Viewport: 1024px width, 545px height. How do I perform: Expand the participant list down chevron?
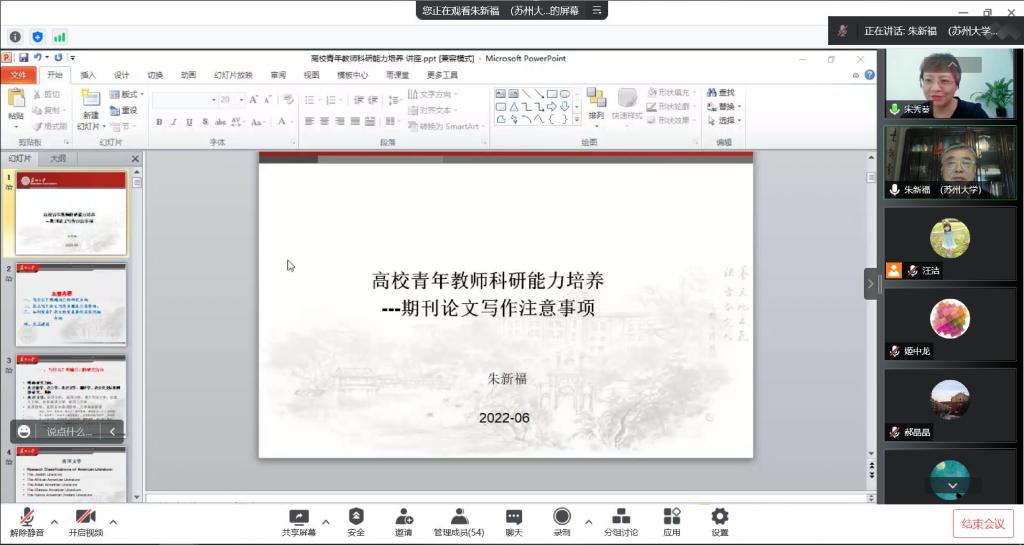tap(952, 486)
